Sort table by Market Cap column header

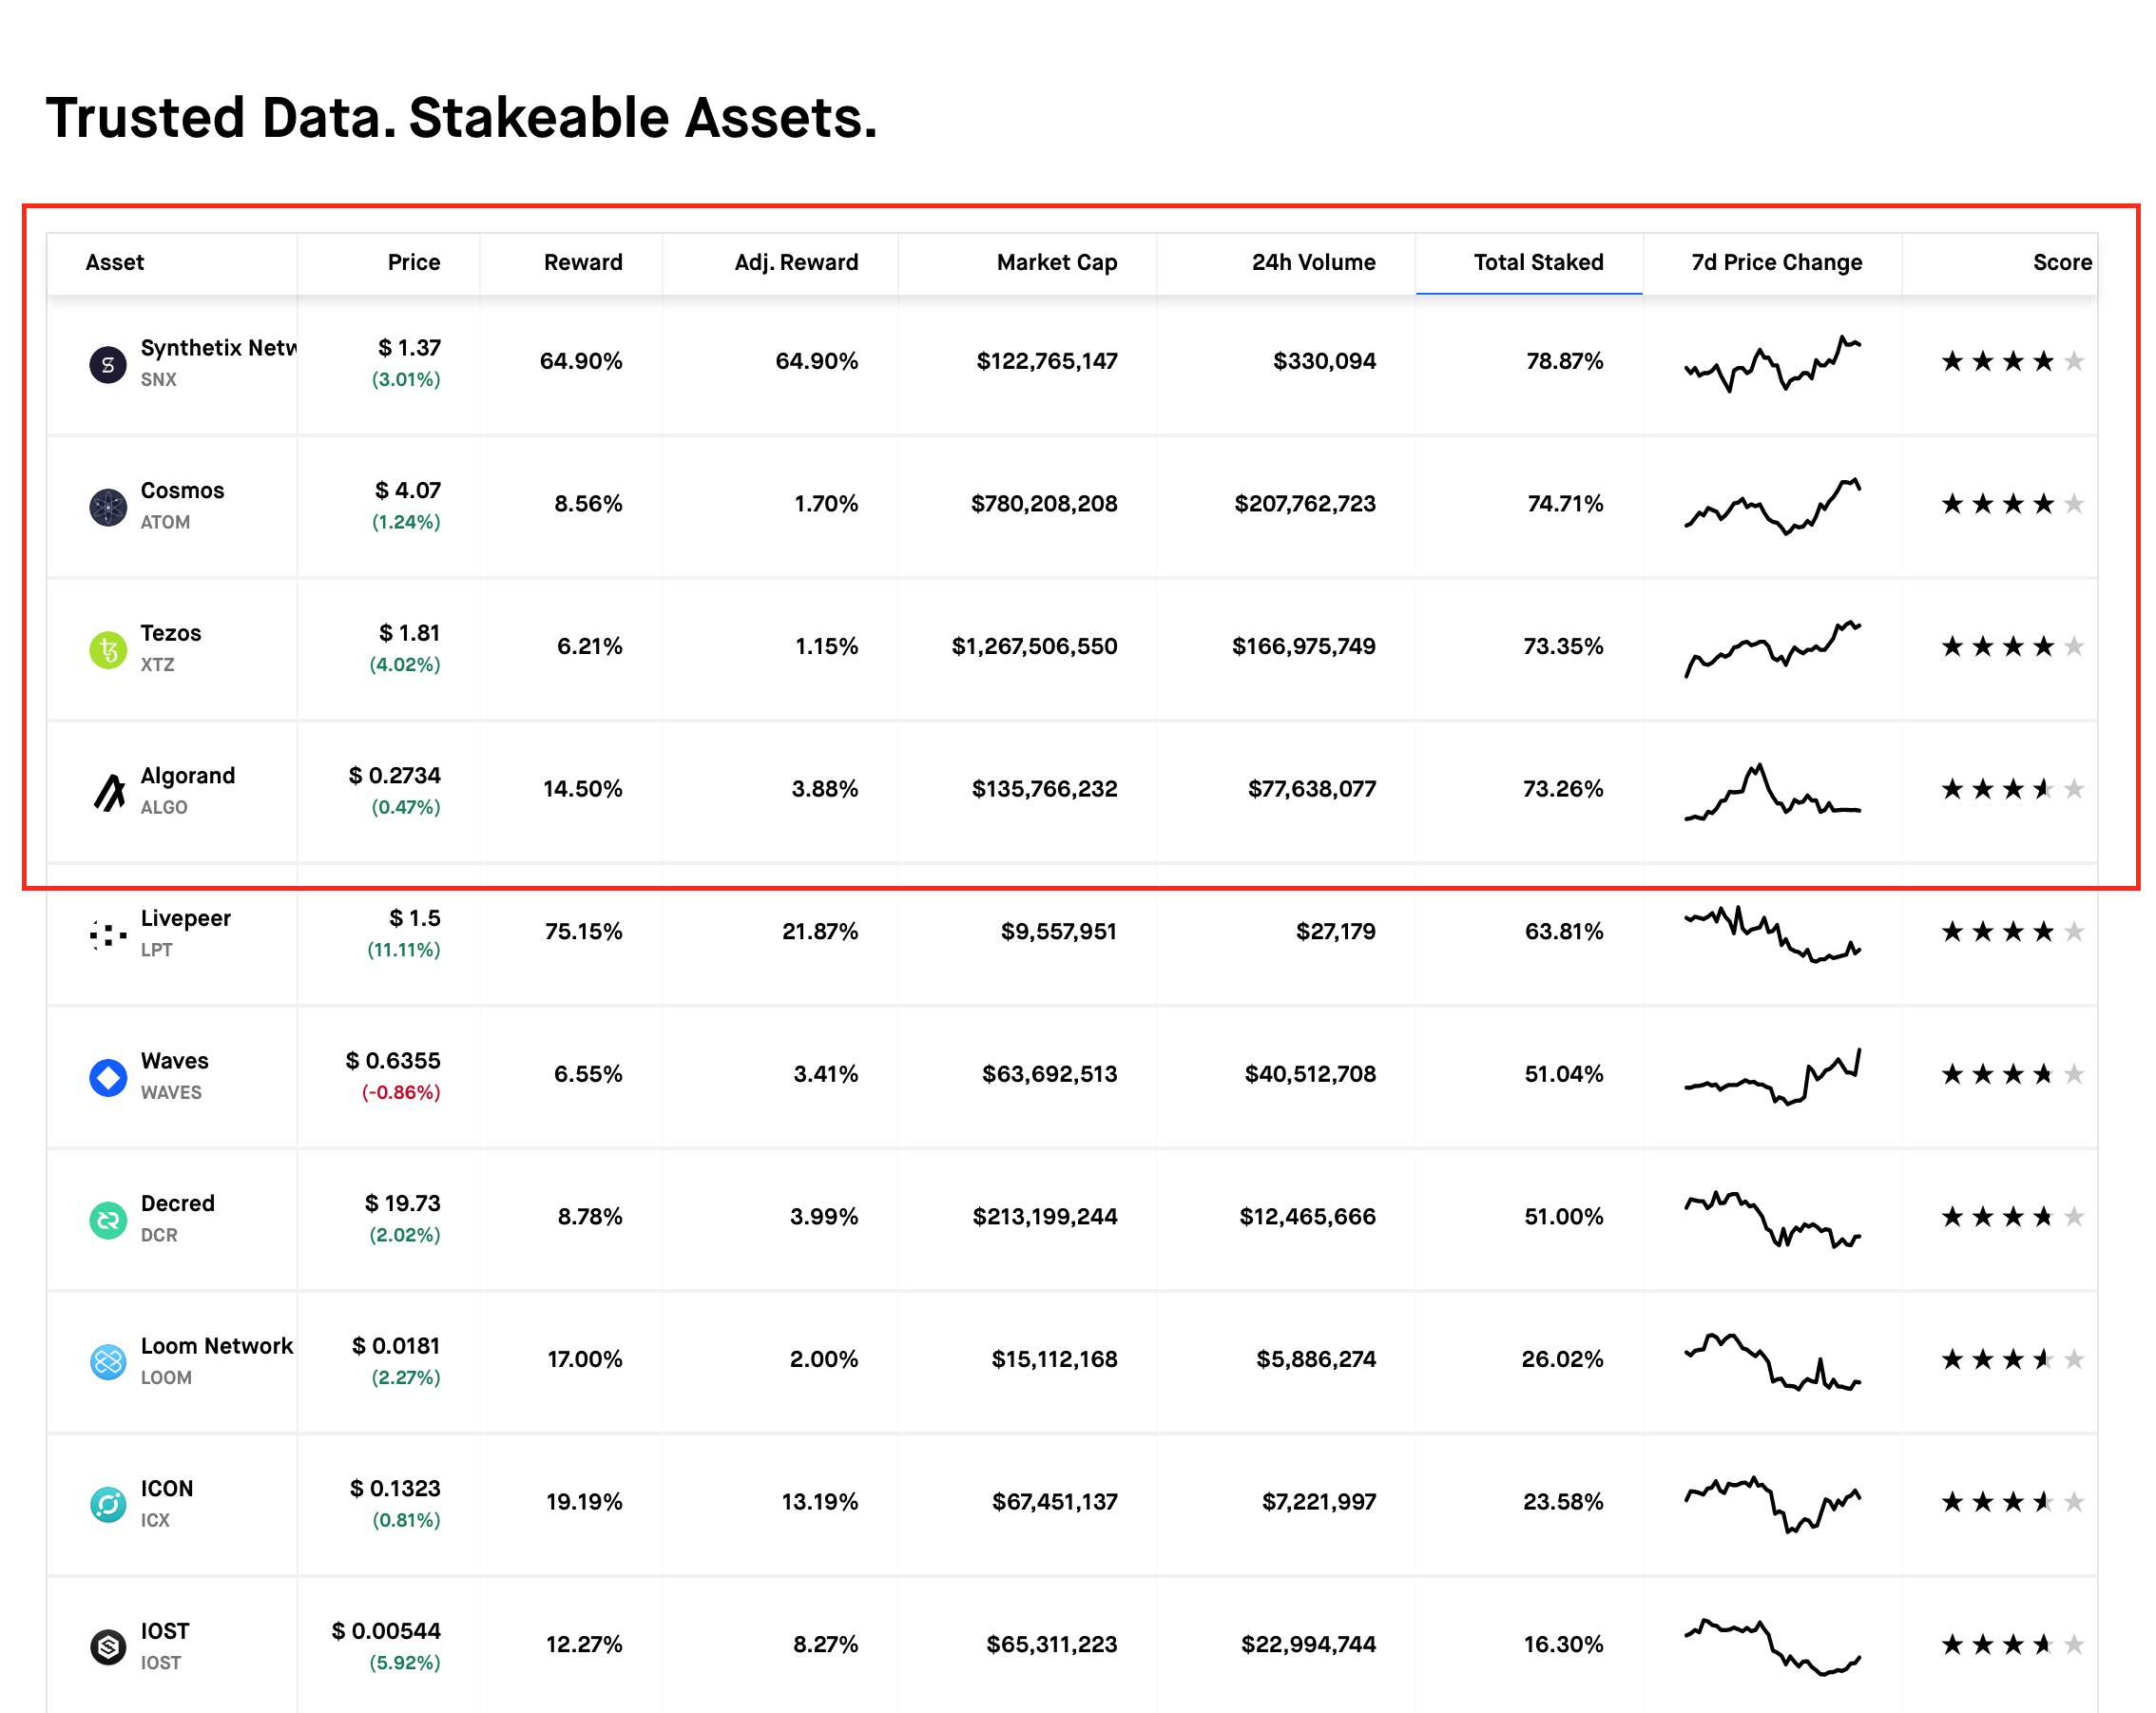[1057, 262]
